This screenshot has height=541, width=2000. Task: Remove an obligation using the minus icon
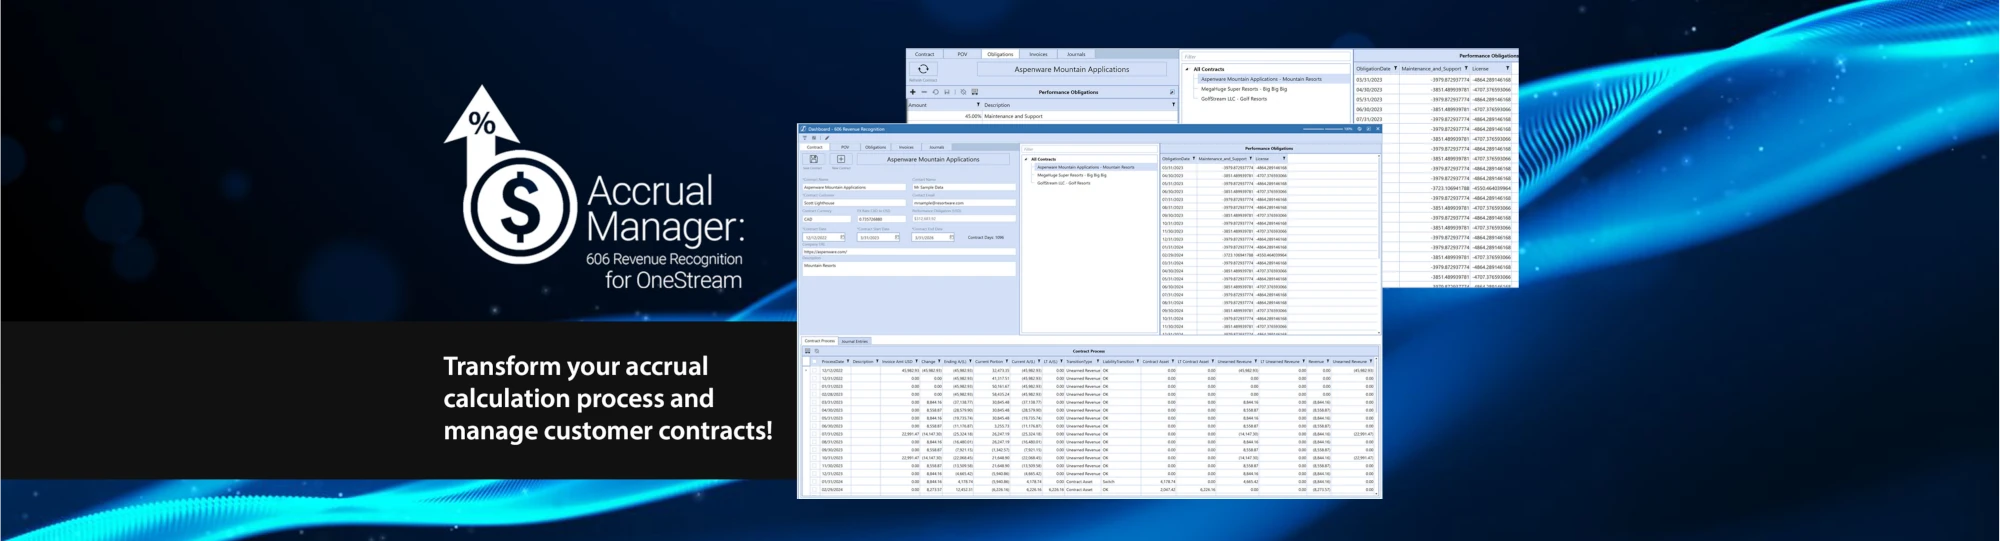pyautogui.click(x=924, y=92)
